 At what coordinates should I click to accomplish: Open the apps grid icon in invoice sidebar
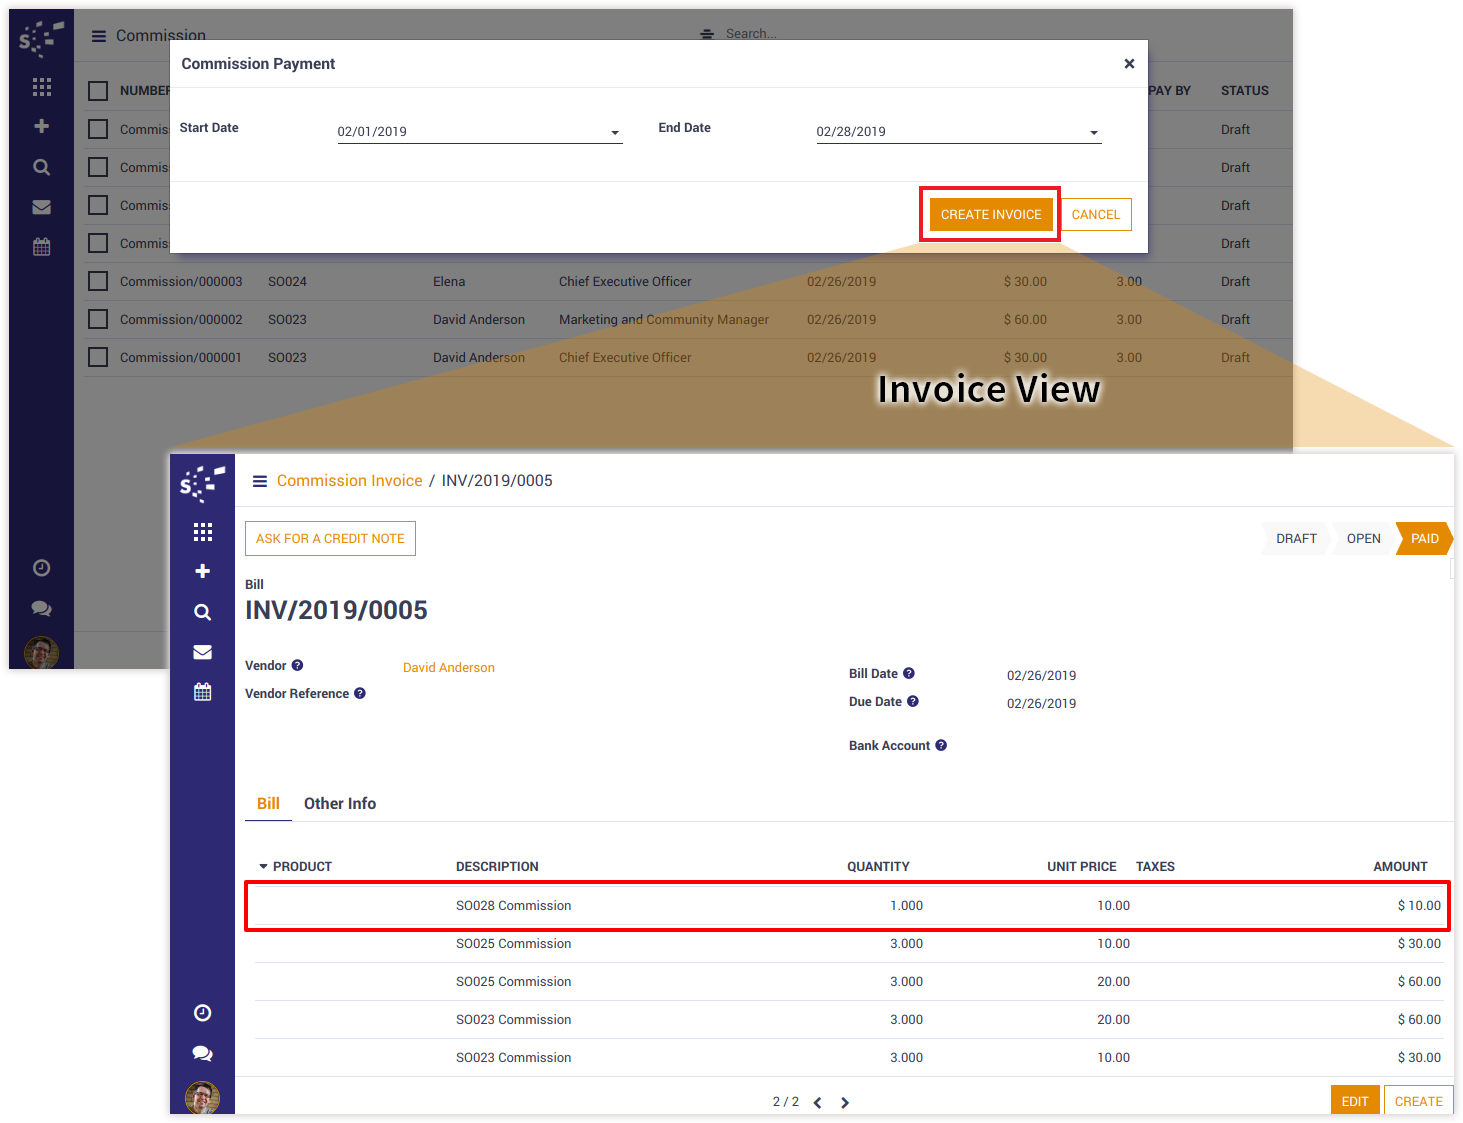pos(202,532)
